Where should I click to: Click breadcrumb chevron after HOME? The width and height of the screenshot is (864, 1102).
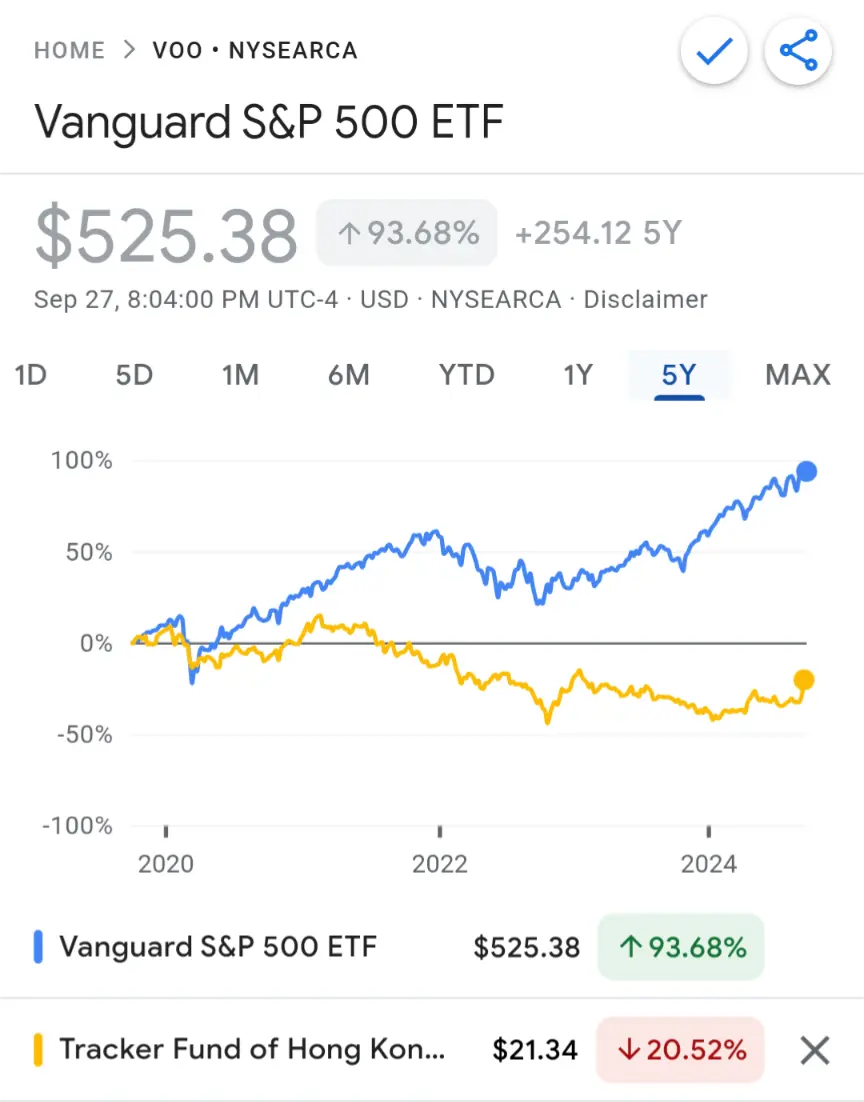pyautogui.click(x=129, y=50)
